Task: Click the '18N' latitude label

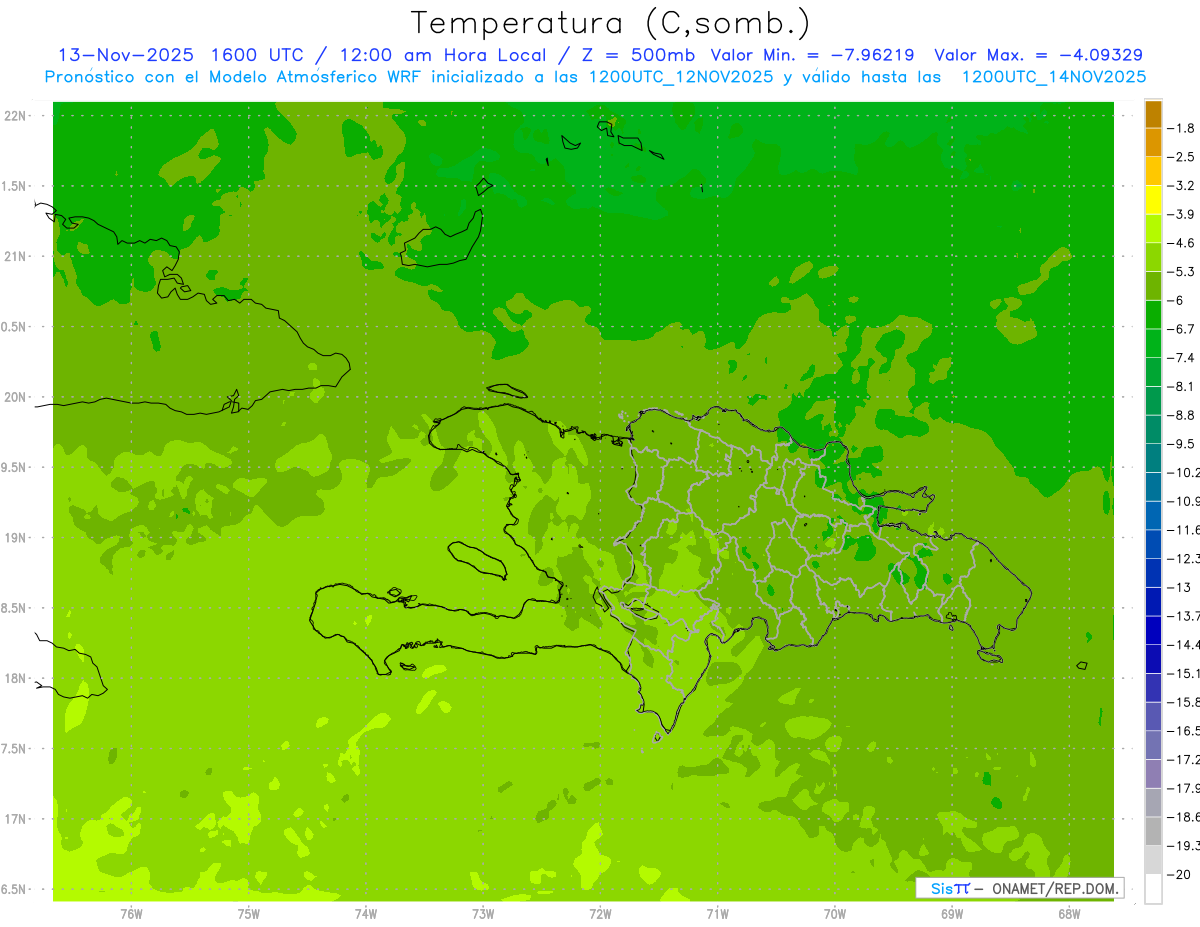Action: click(16, 678)
